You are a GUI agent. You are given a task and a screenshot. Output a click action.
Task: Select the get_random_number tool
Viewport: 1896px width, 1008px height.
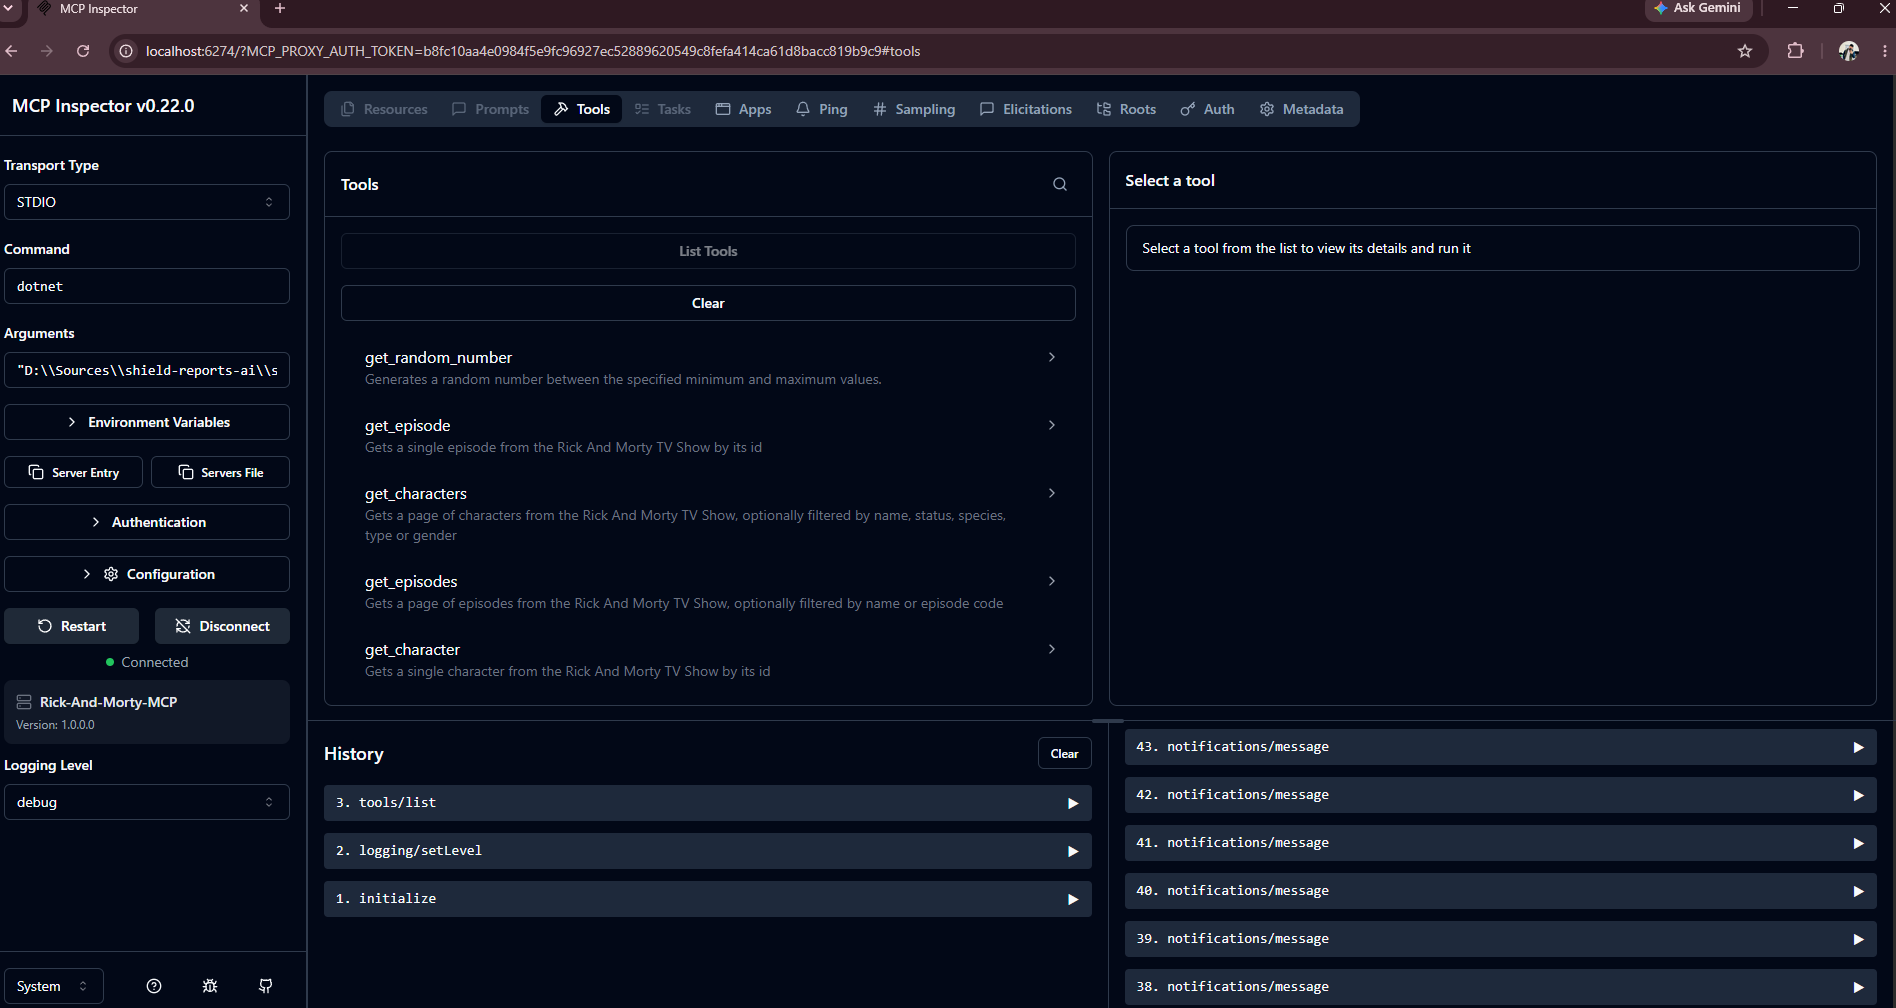[x=708, y=368]
